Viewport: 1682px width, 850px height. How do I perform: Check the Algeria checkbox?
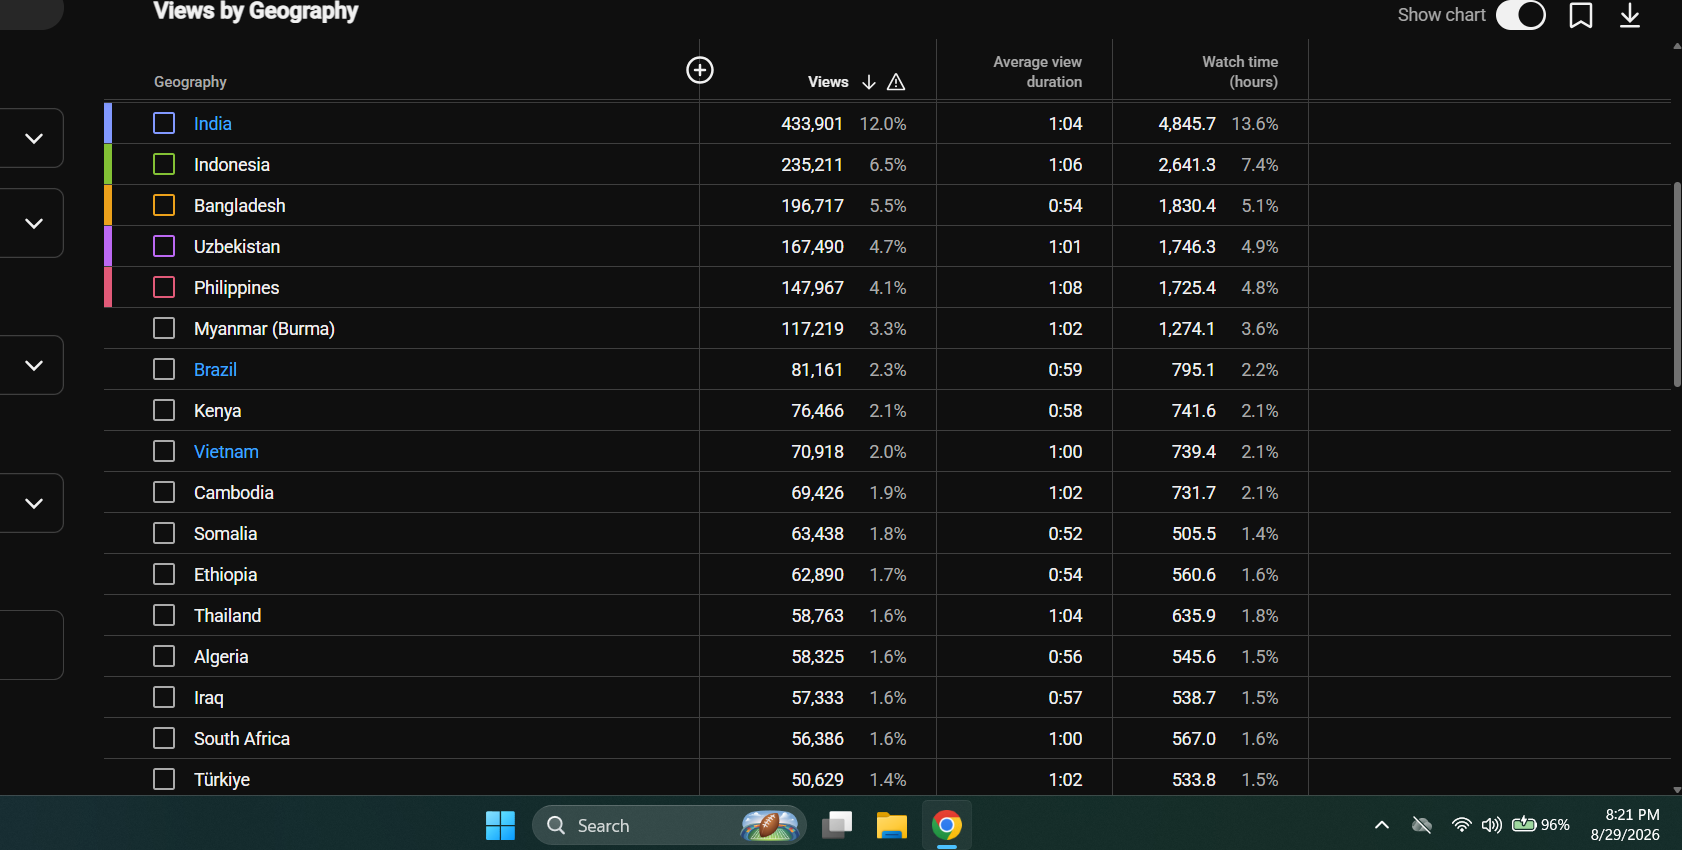pyautogui.click(x=164, y=656)
